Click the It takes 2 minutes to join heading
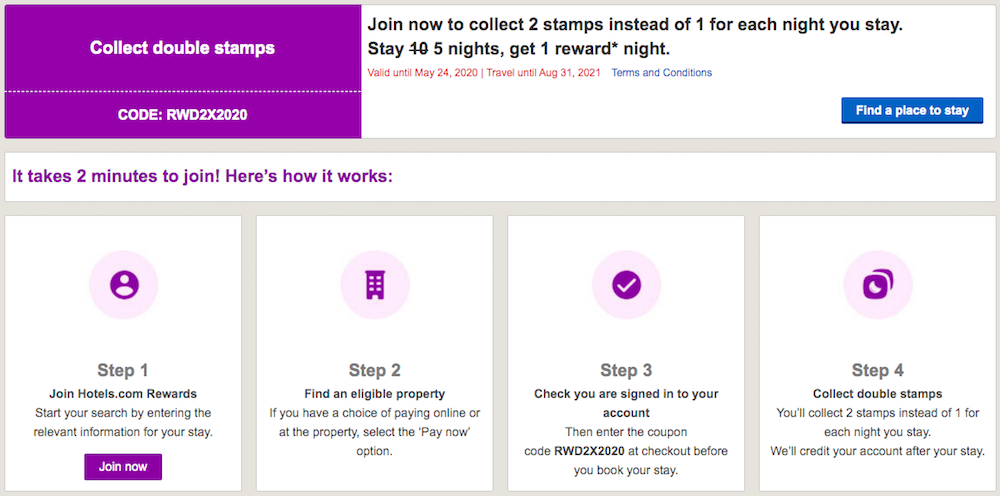1000x496 pixels. (202, 176)
